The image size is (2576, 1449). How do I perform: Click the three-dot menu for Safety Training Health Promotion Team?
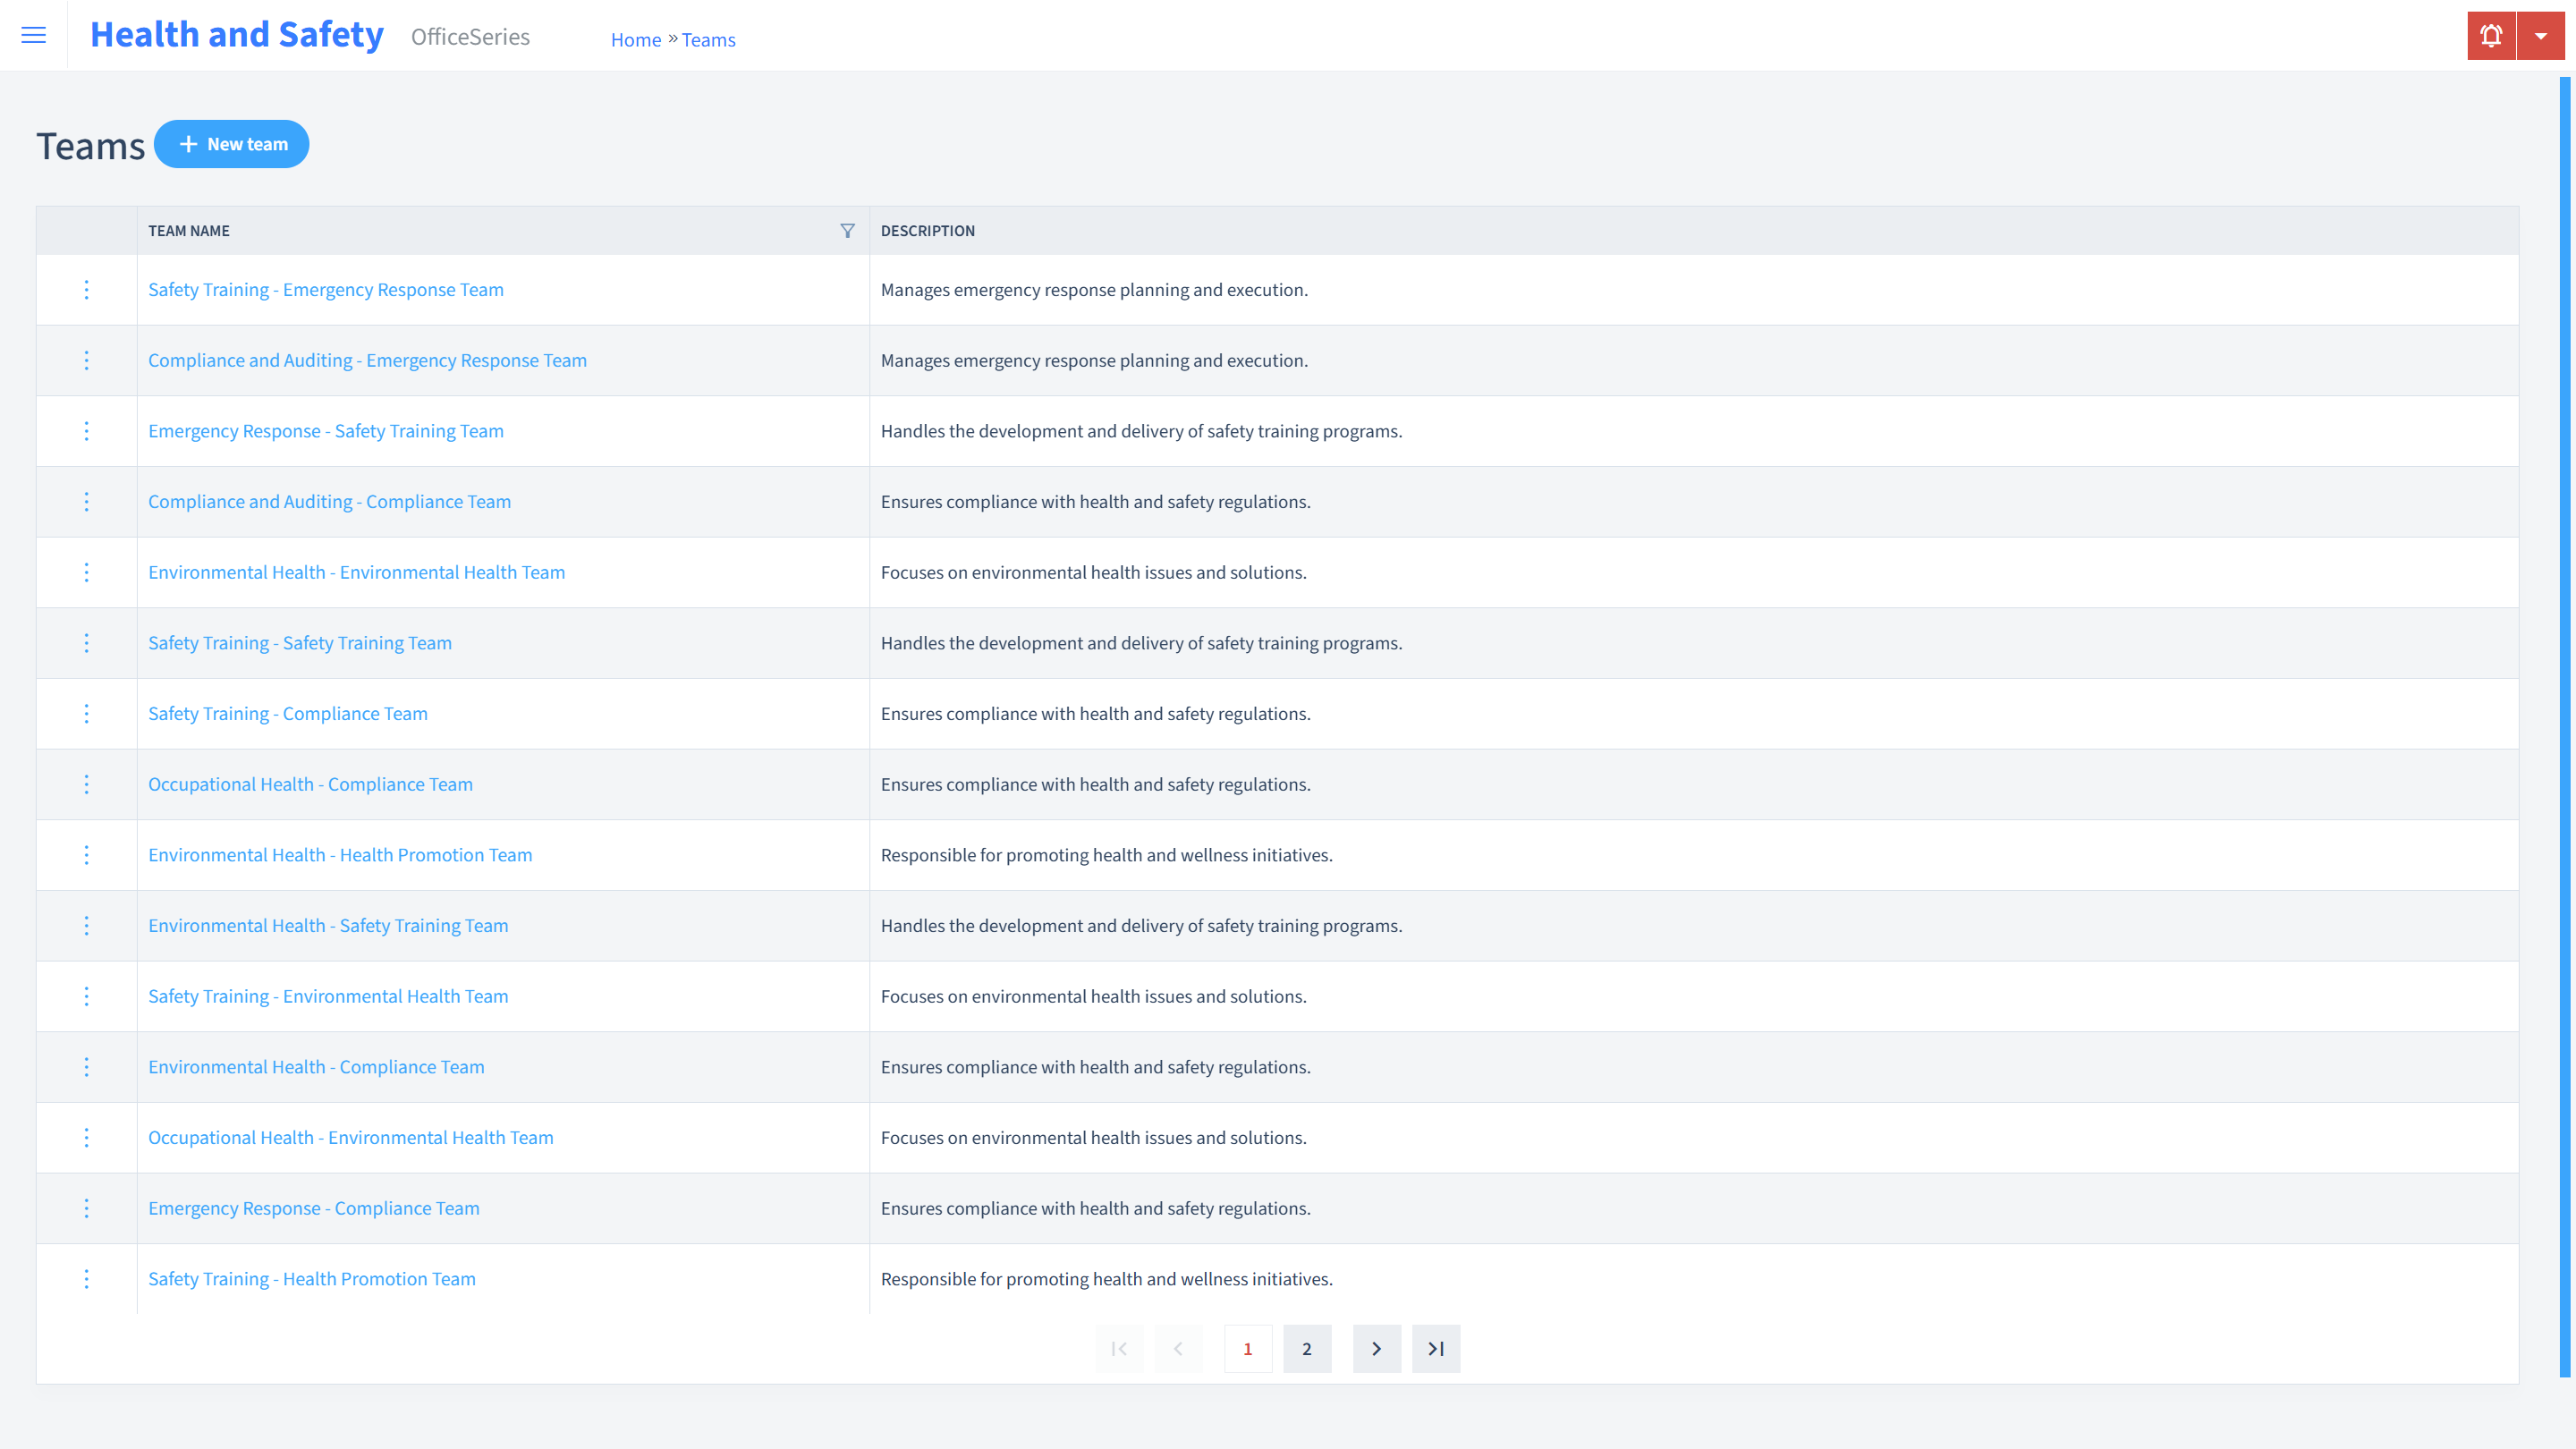(x=85, y=1277)
